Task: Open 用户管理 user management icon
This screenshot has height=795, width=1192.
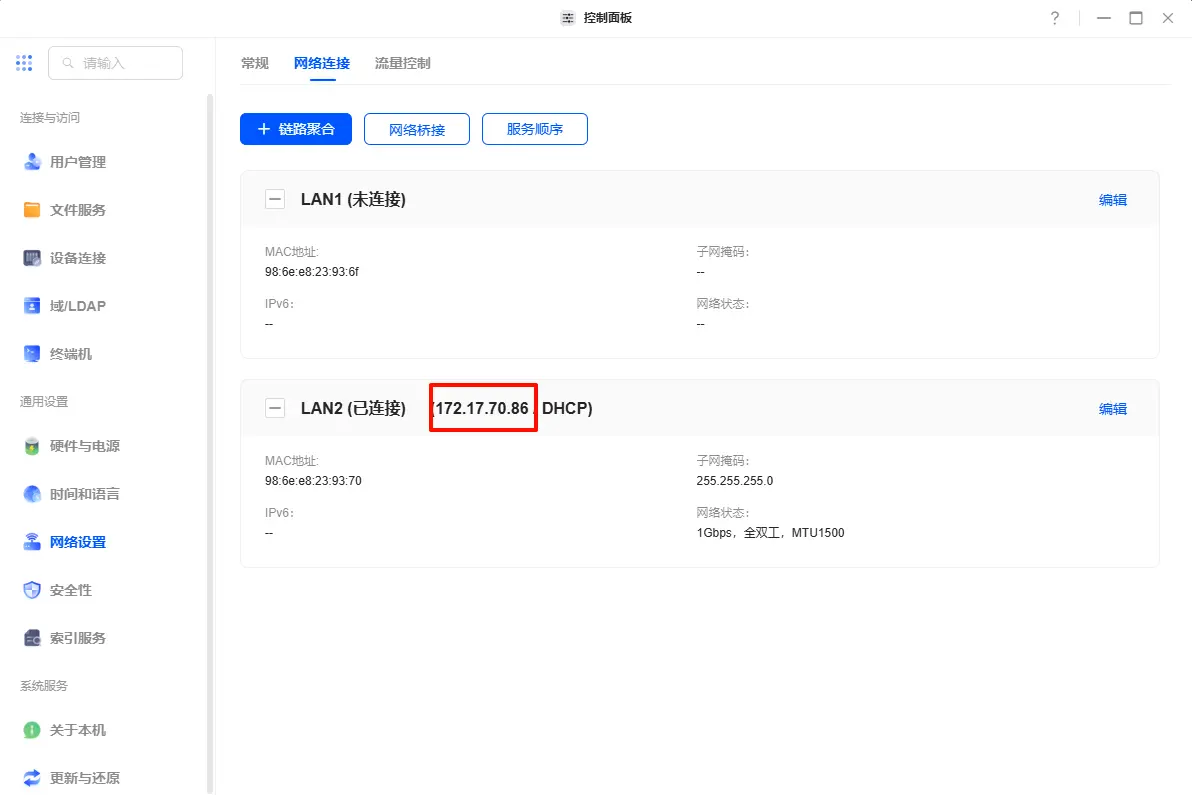Action: pyautogui.click(x=32, y=162)
